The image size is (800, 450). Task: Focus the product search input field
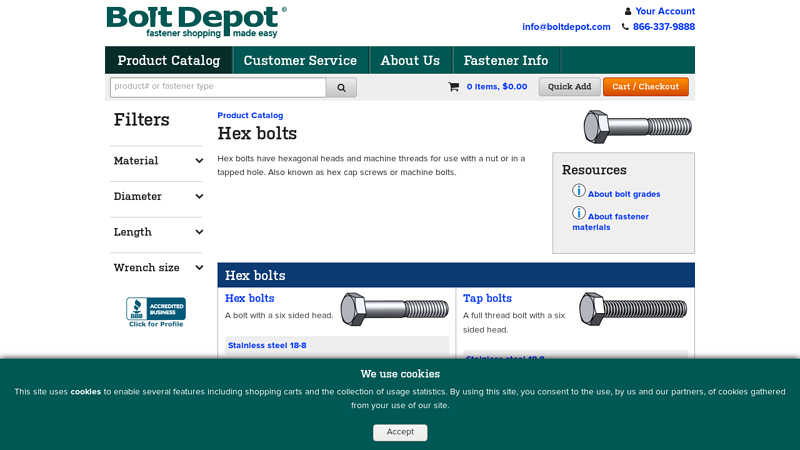(x=218, y=87)
